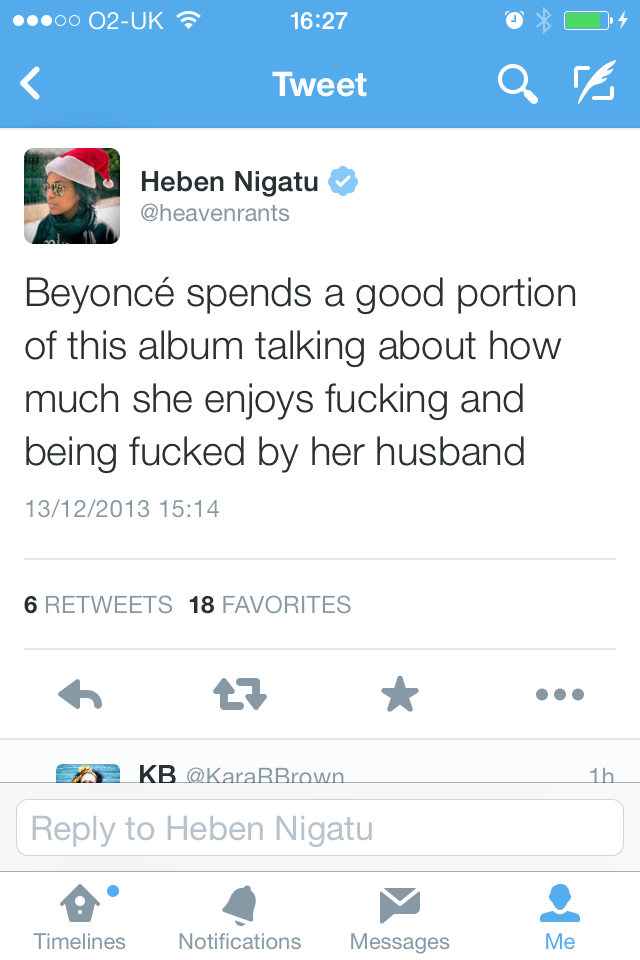This screenshot has width=640, height=960.
Task: Open more options ellipsis menu
Action: click(x=559, y=694)
